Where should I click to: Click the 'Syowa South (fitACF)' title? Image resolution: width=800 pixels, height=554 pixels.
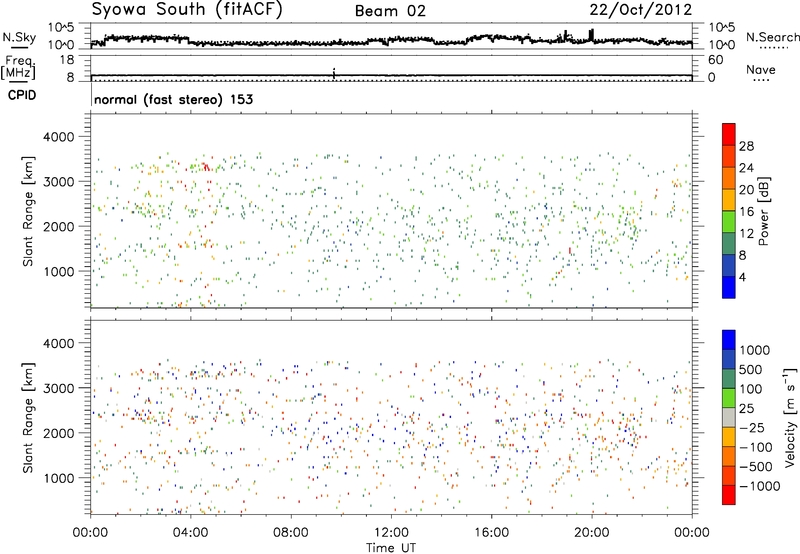point(187,9)
